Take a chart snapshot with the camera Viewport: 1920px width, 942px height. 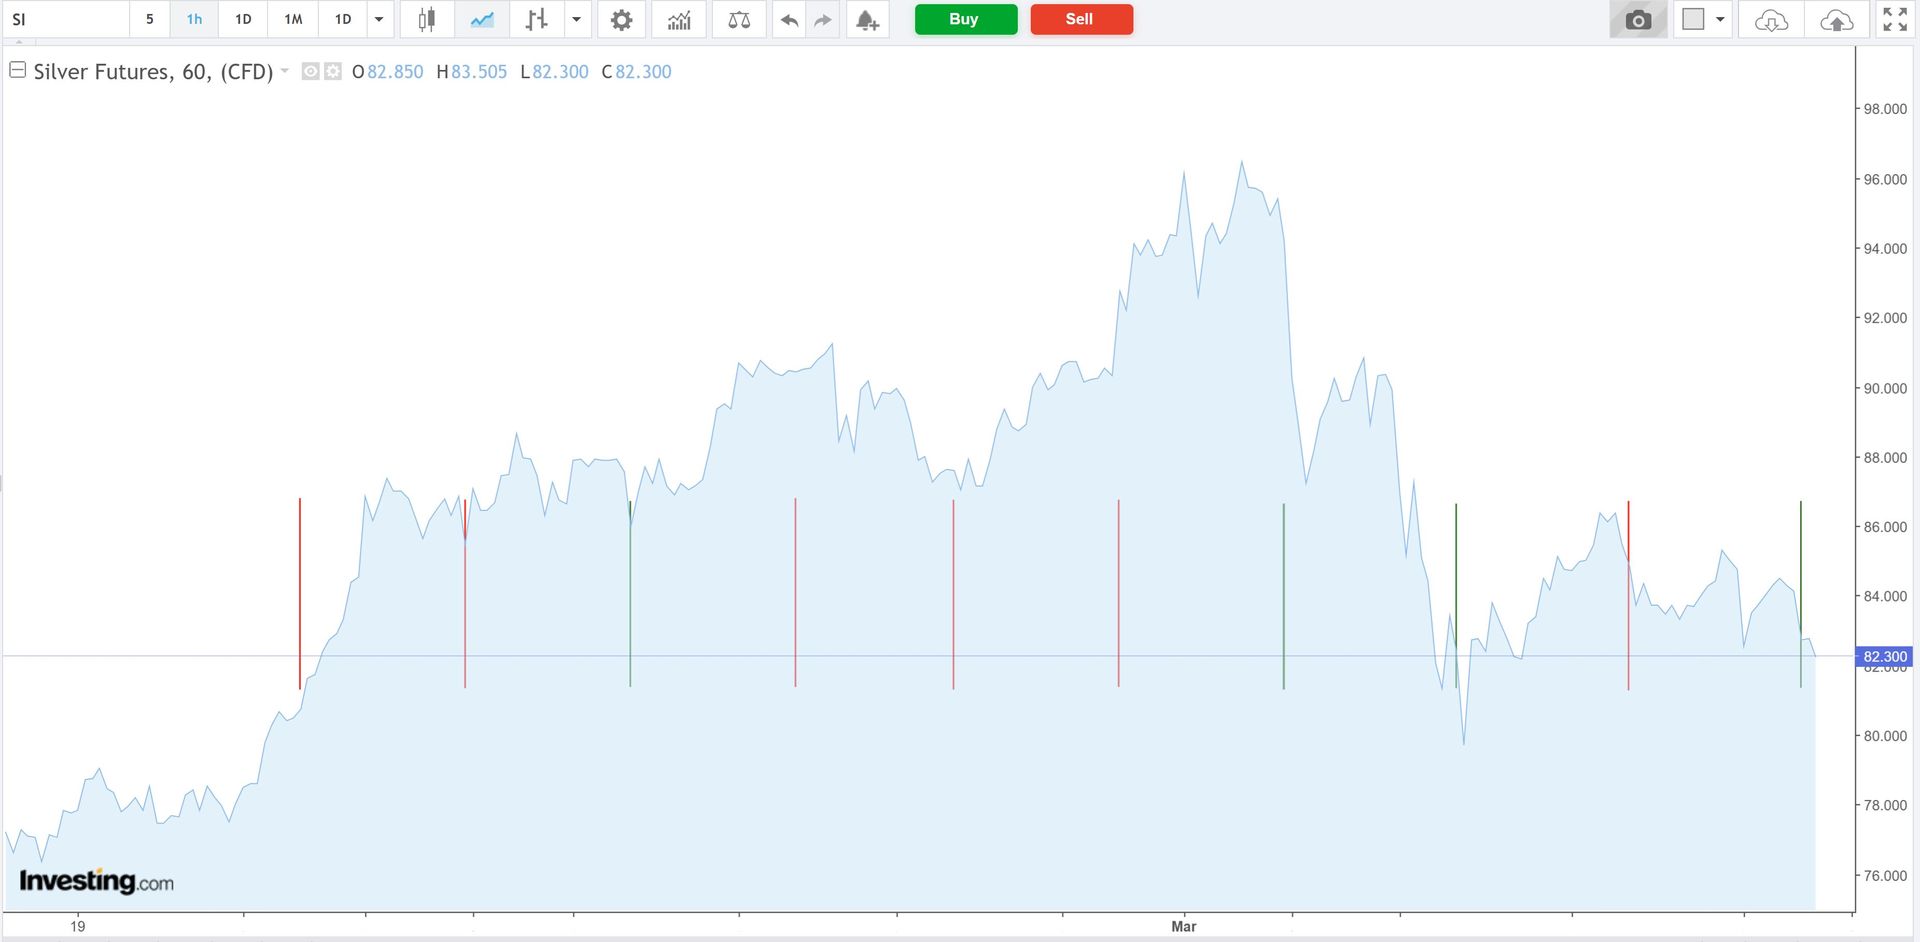tap(1638, 20)
